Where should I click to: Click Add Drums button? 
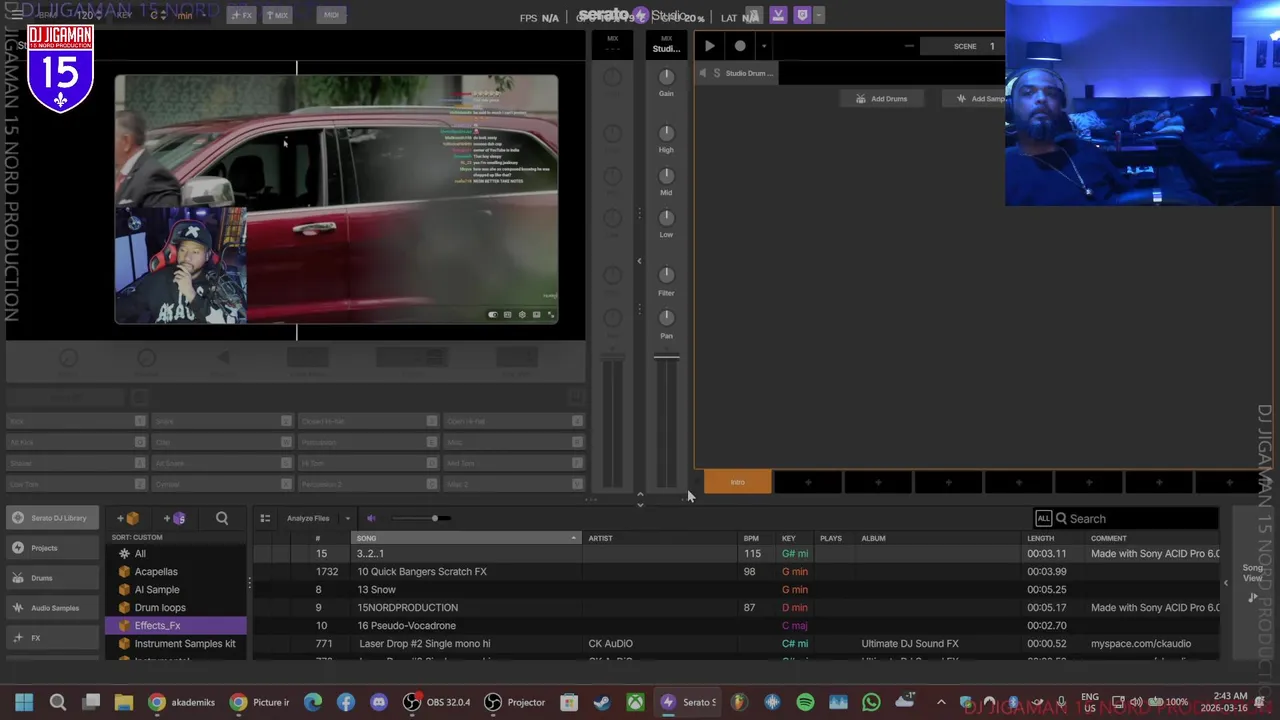[881, 99]
